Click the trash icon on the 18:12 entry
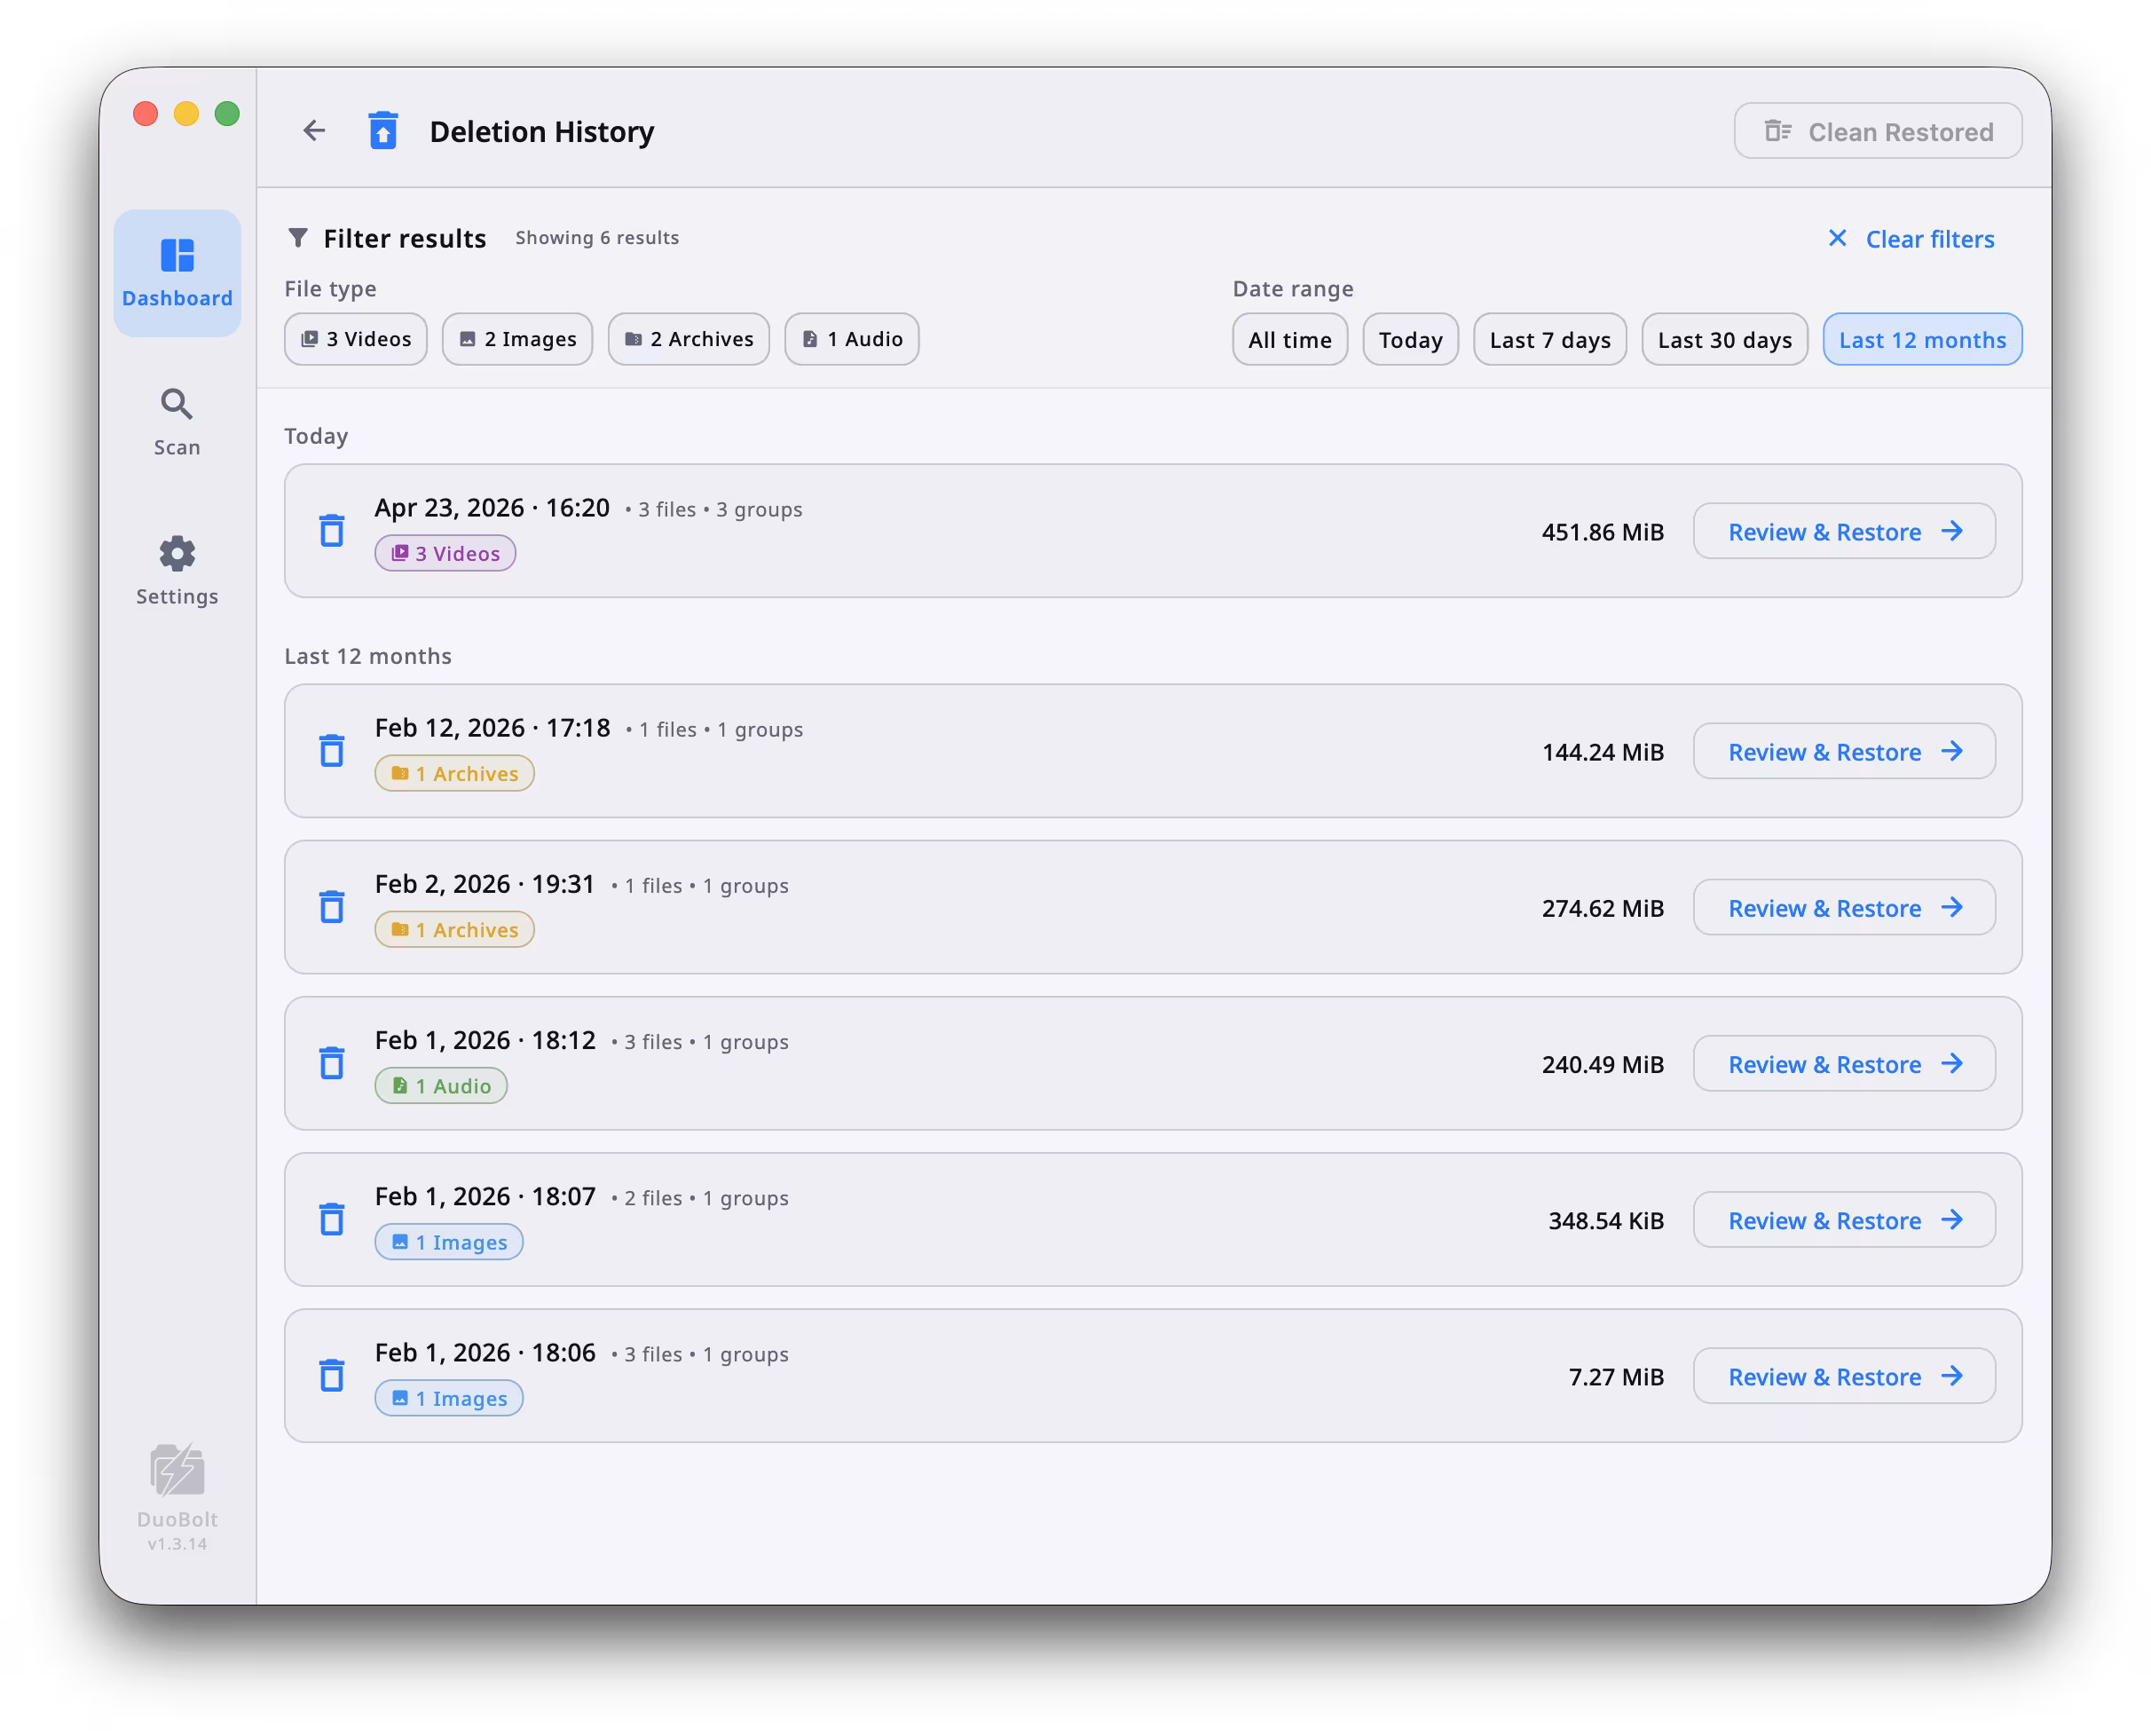The image size is (2151, 1736). 331,1062
